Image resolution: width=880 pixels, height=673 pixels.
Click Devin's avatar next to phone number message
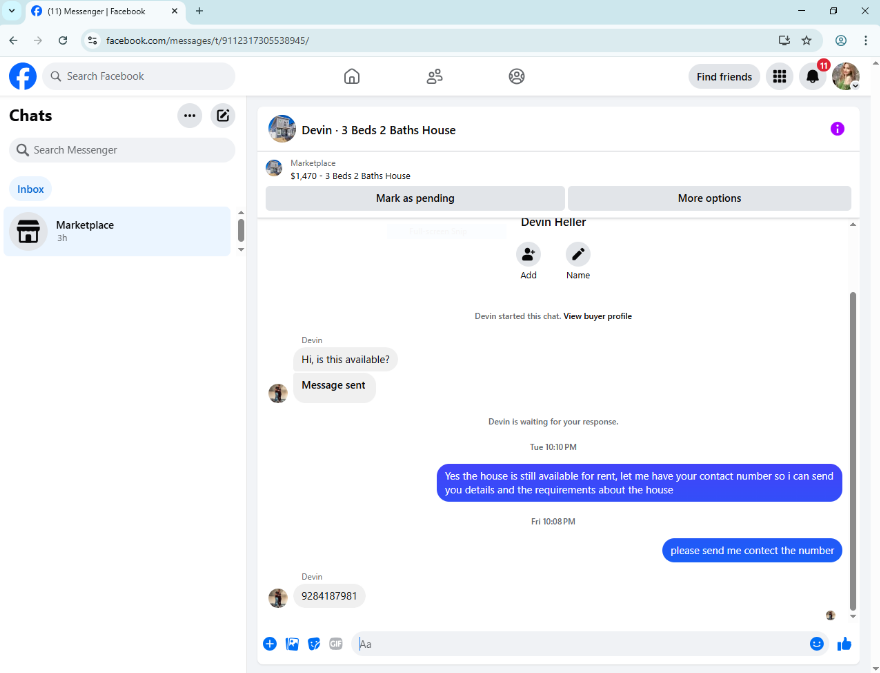[278, 598]
